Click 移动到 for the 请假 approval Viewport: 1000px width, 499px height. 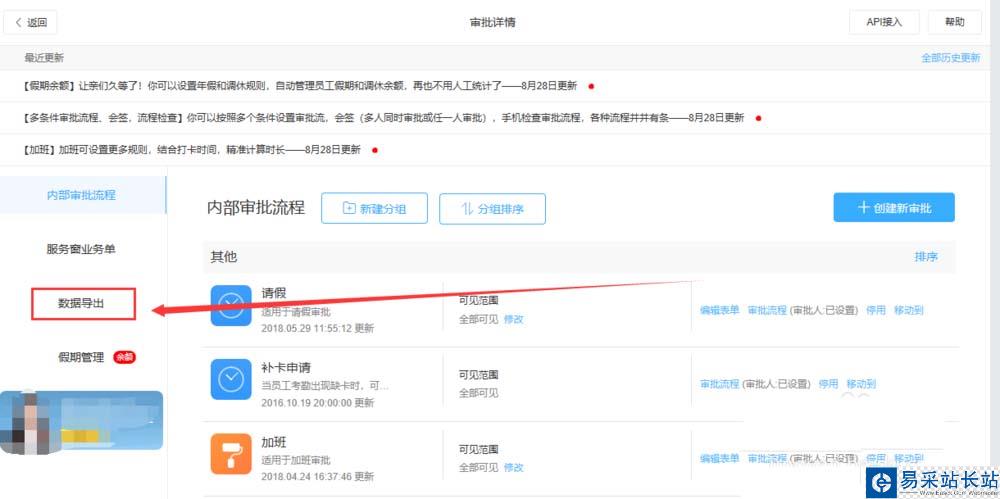tap(908, 310)
